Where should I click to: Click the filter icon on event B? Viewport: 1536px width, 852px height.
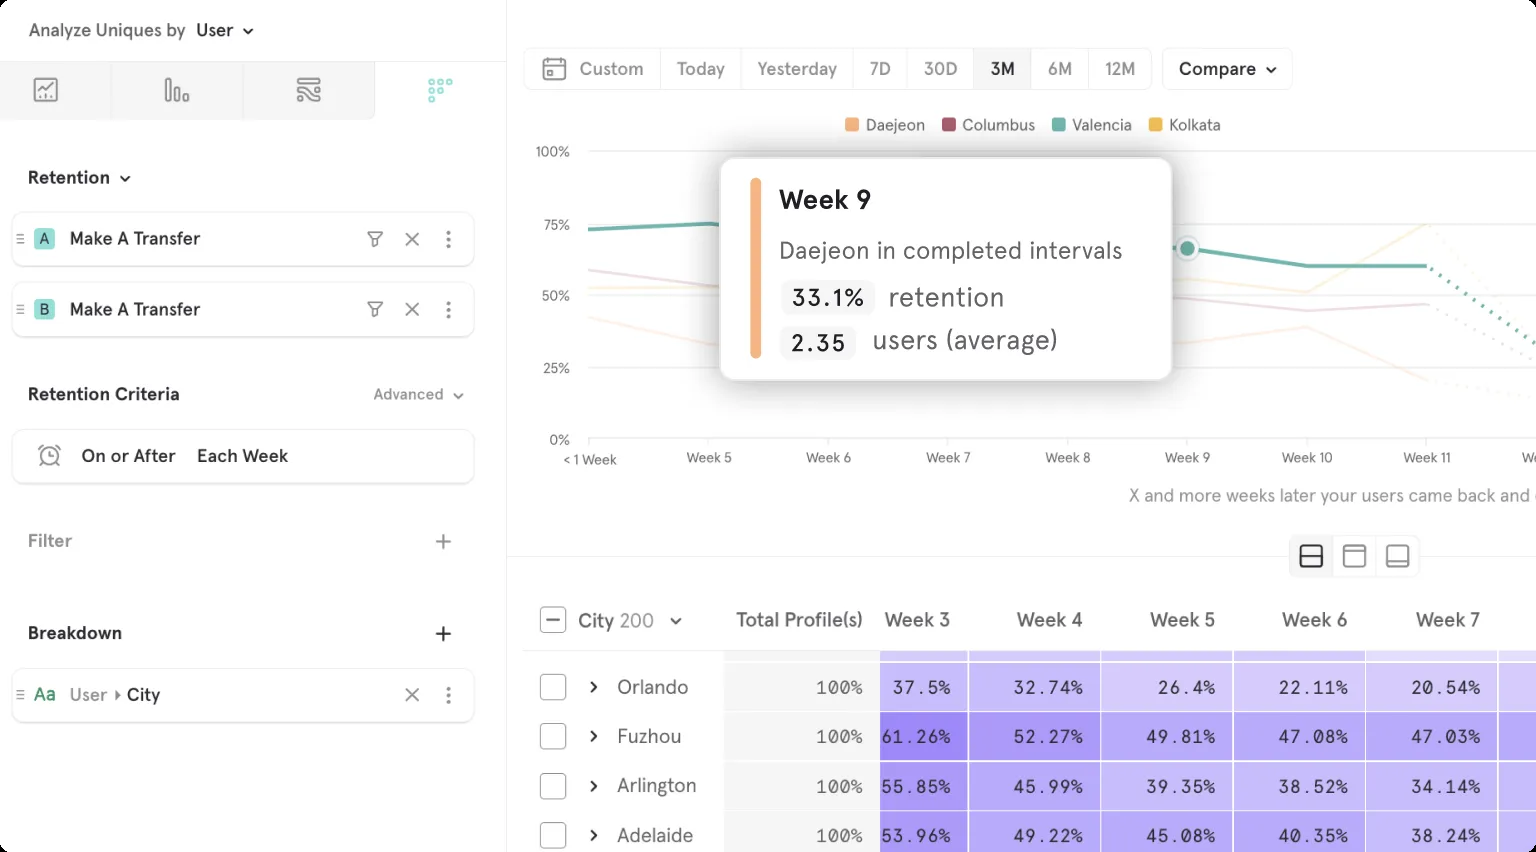click(x=375, y=310)
